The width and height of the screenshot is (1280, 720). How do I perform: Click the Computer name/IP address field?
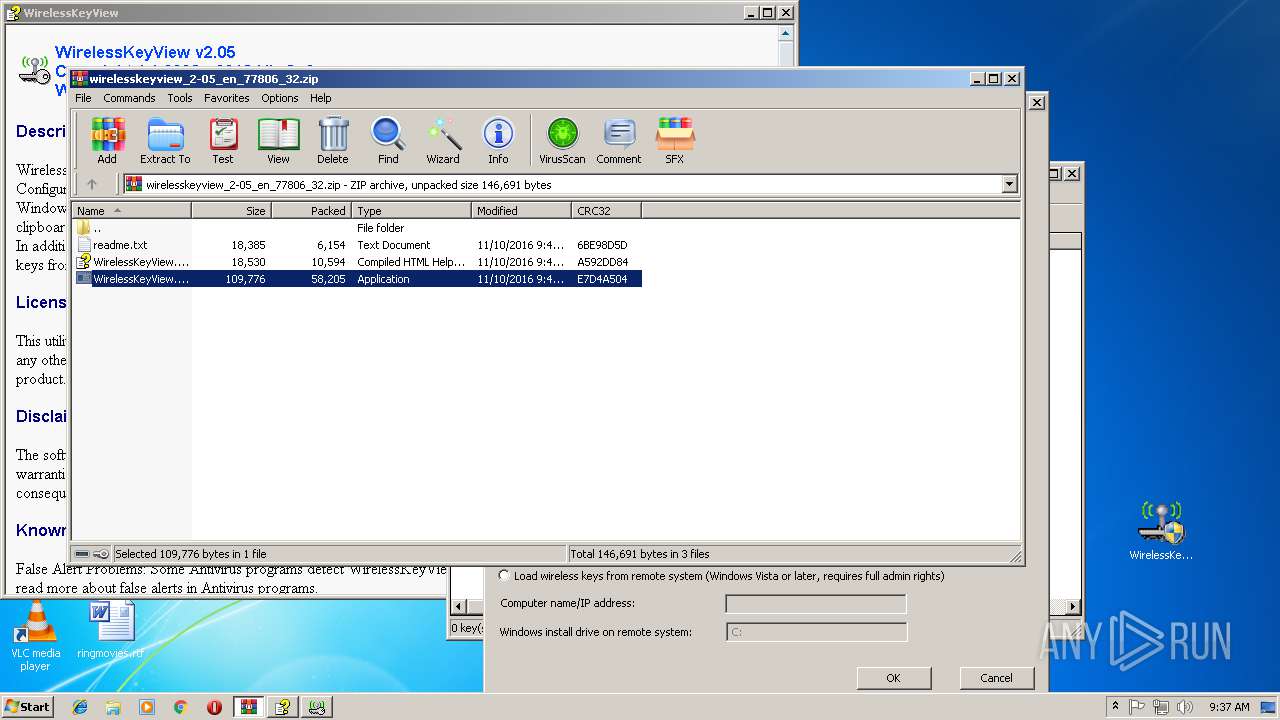pyautogui.click(x=816, y=604)
